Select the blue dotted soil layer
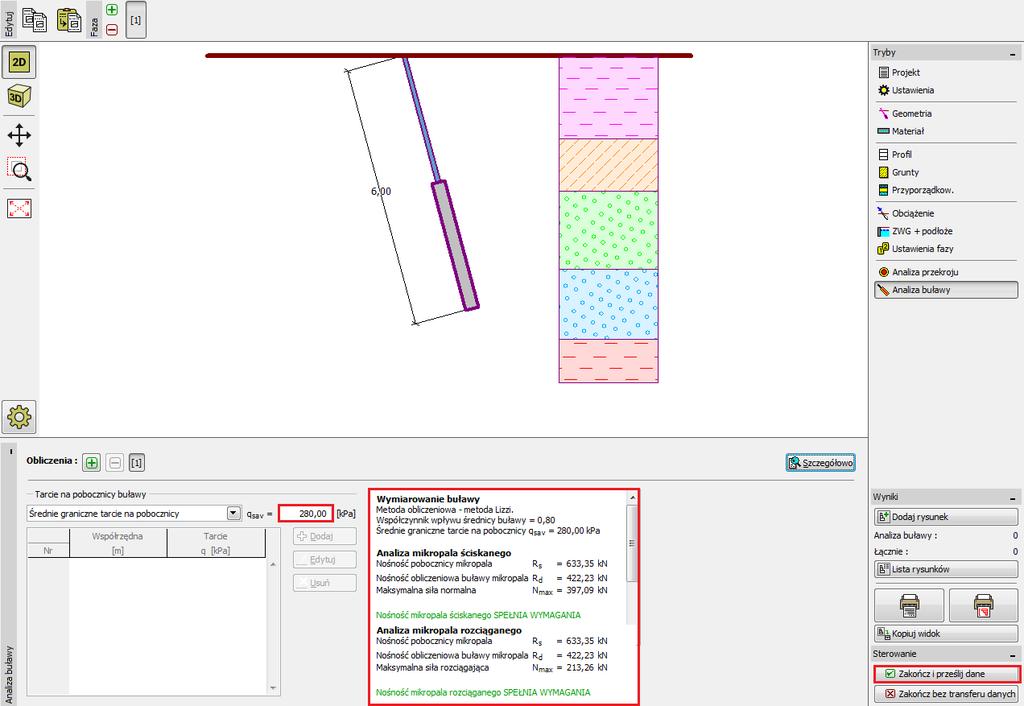Viewport: 1024px width, 706px height. [608, 304]
